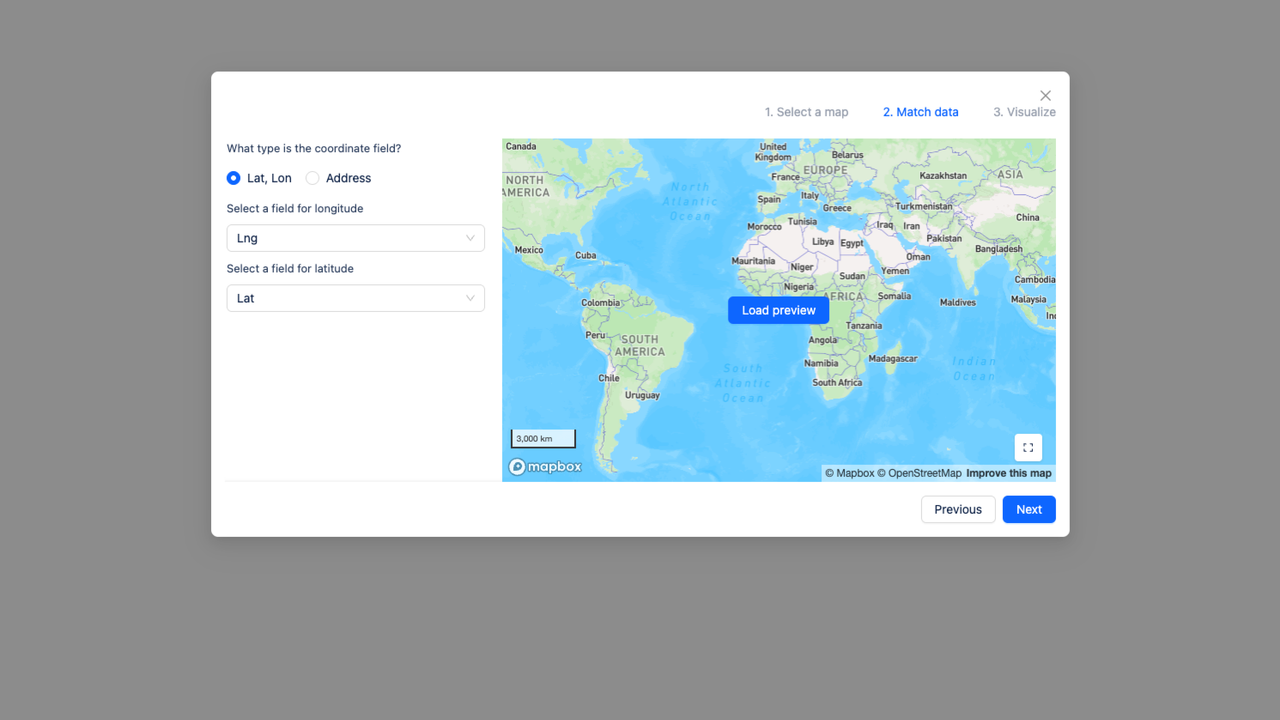This screenshot has width=1280, height=720.
Task: Click the Pakistan label on map
Action: [944, 238]
